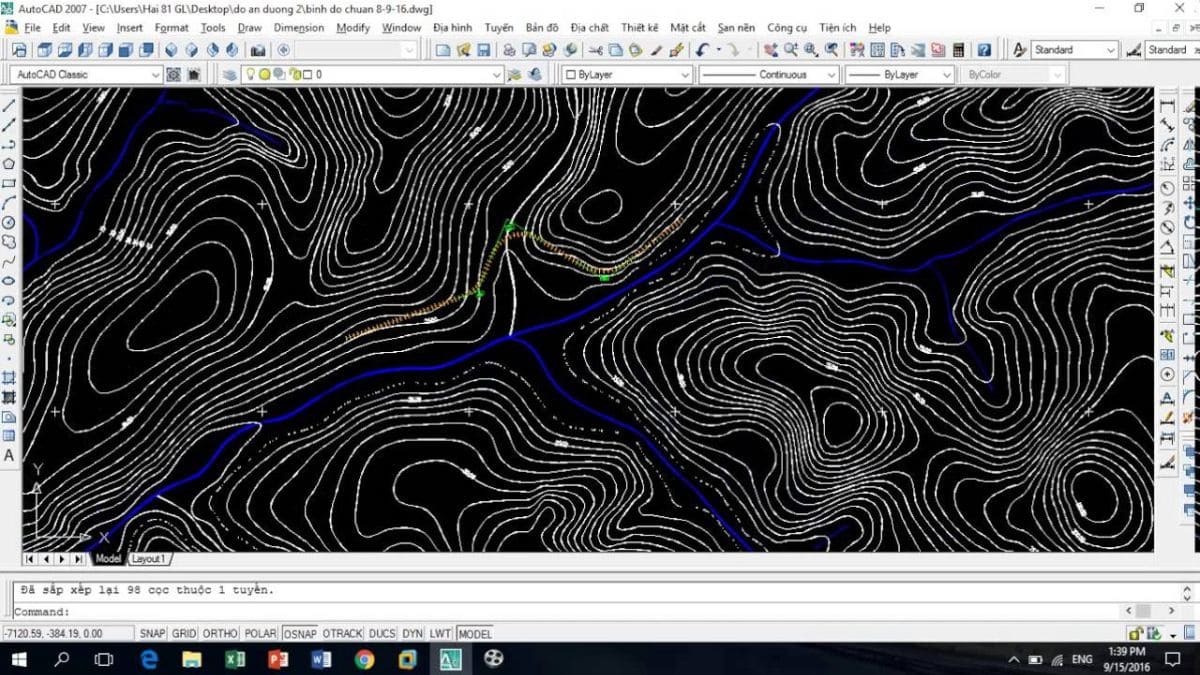Click the MODEL button in status bar
Screen dimensions: 1200x675
point(474,634)
